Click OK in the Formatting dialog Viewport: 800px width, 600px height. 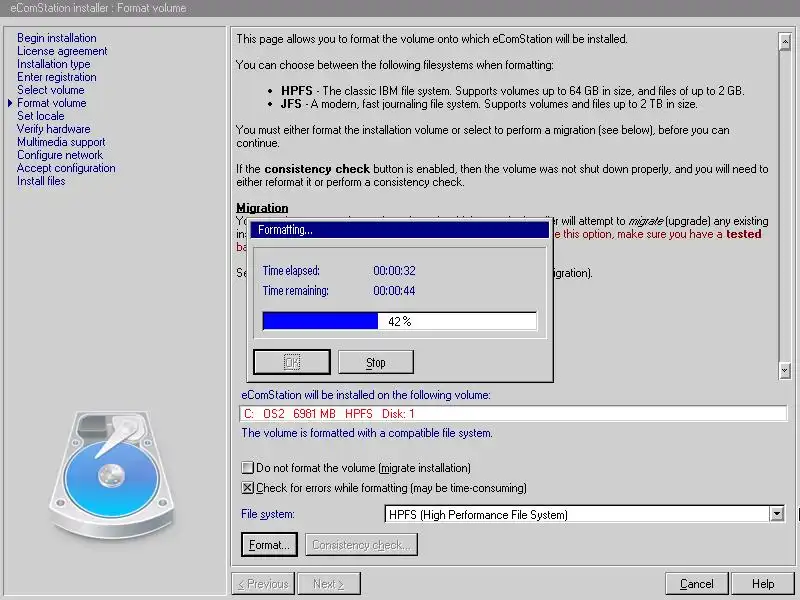[292, 362]
